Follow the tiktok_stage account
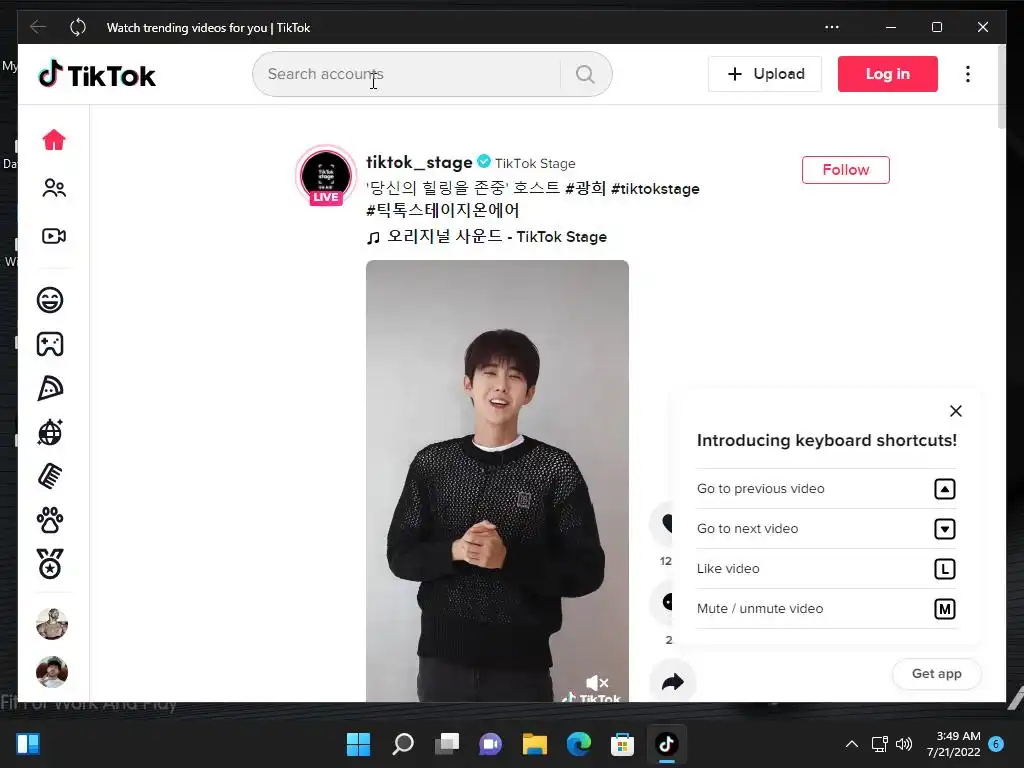1024x768 pixels. (x=846, y=170)
